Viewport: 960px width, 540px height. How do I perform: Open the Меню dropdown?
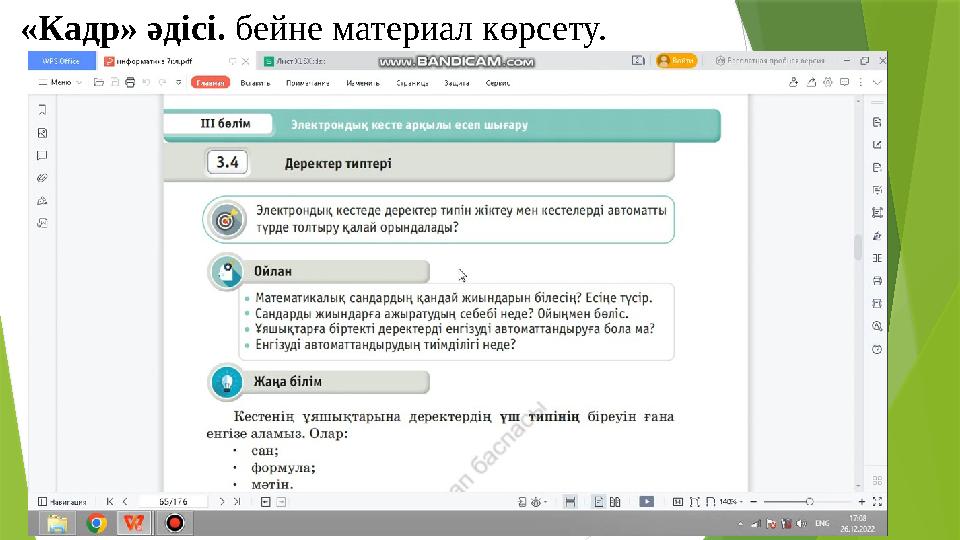(x=60, y=82)
